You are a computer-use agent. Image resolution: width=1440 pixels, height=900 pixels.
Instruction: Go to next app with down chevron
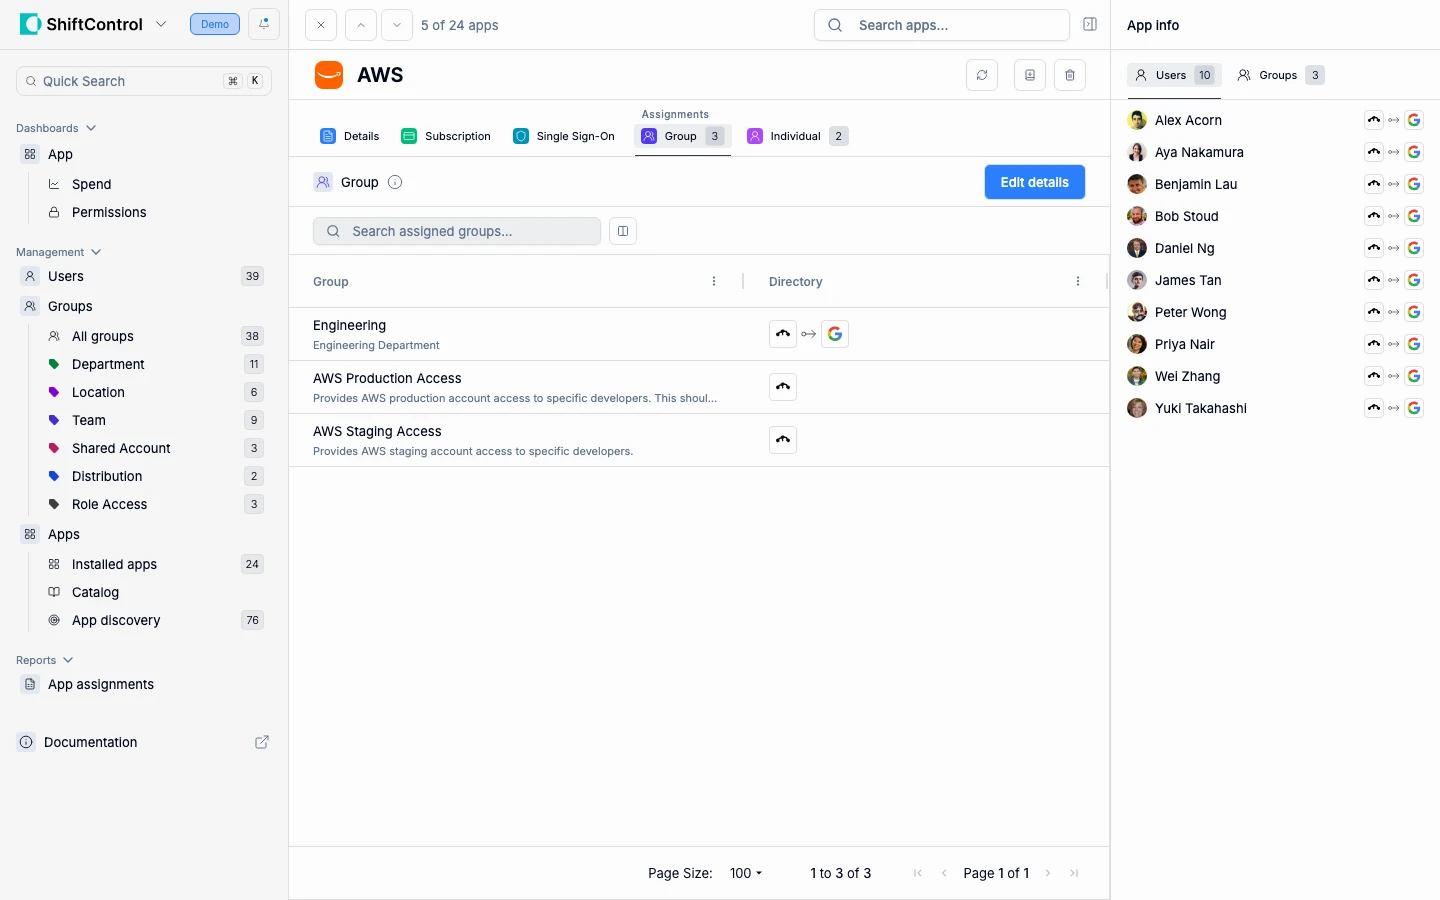(397, 25)
